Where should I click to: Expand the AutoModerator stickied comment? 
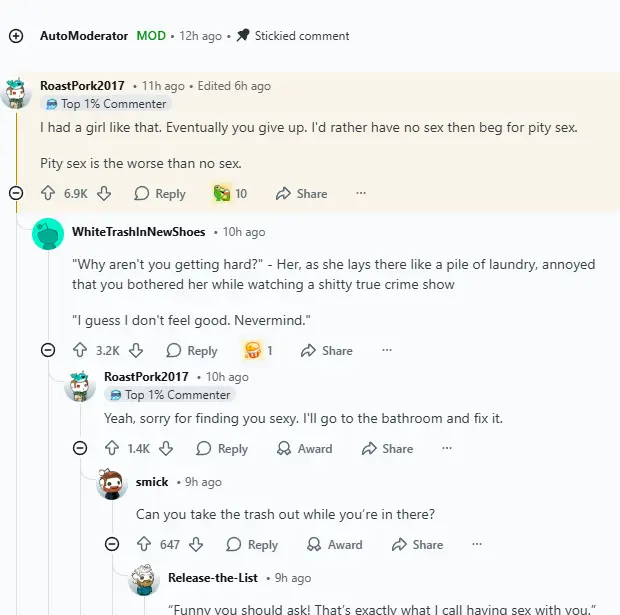pyautogui.click(x=15, y=36)
